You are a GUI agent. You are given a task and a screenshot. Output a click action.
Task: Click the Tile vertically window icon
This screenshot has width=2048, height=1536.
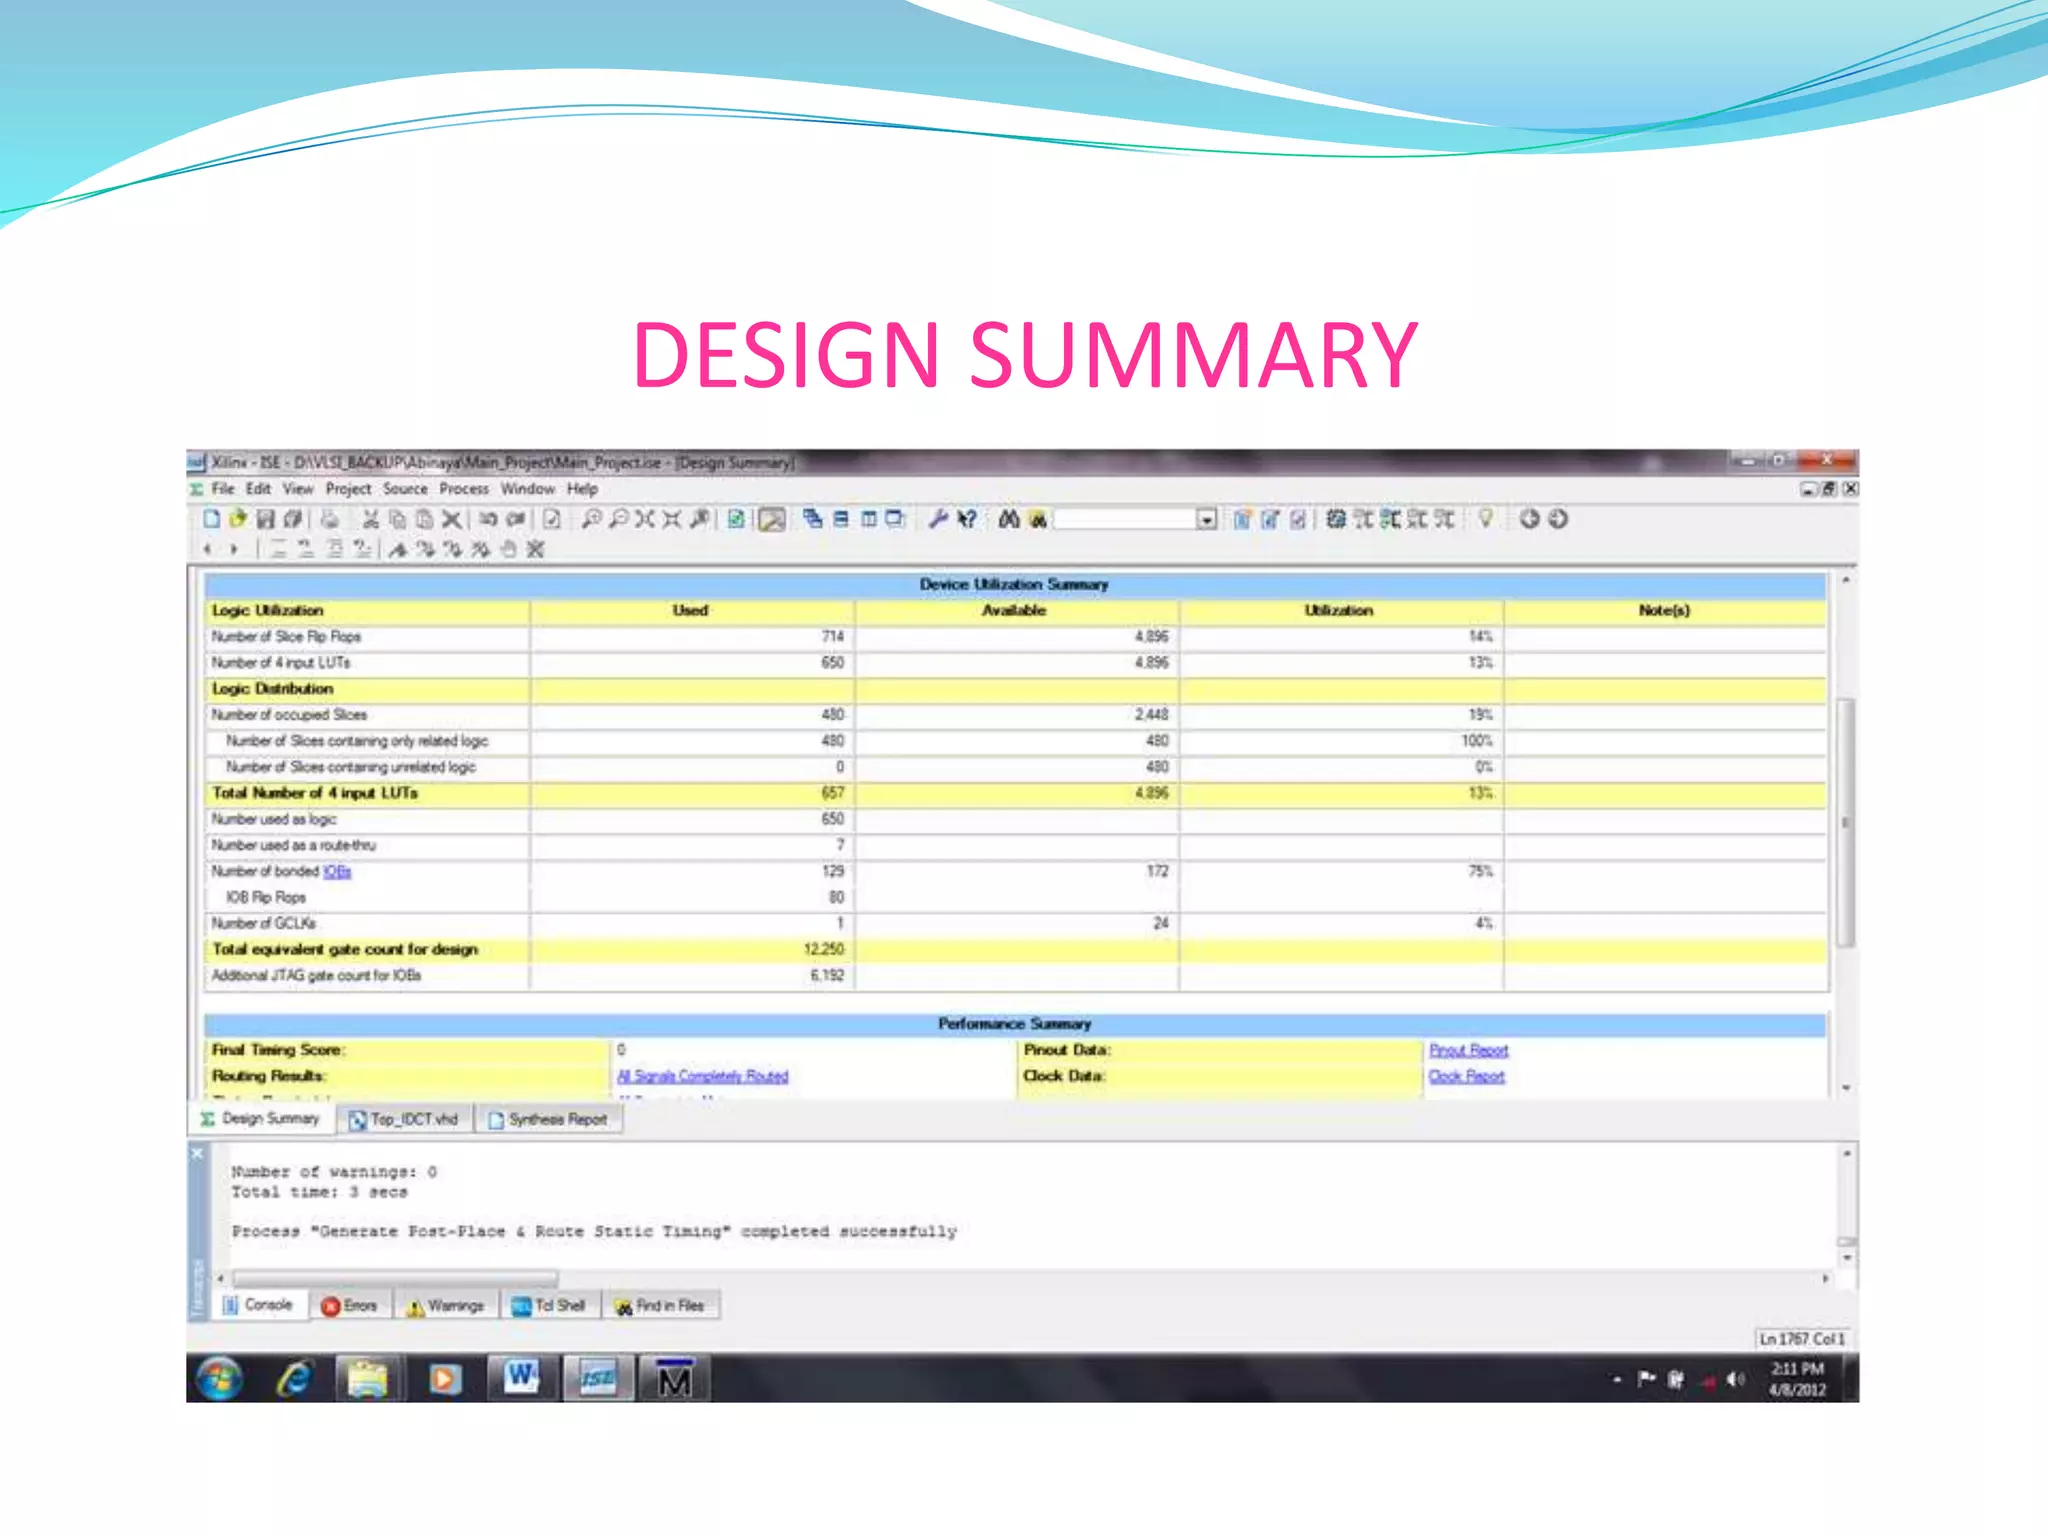click(868, 518)
